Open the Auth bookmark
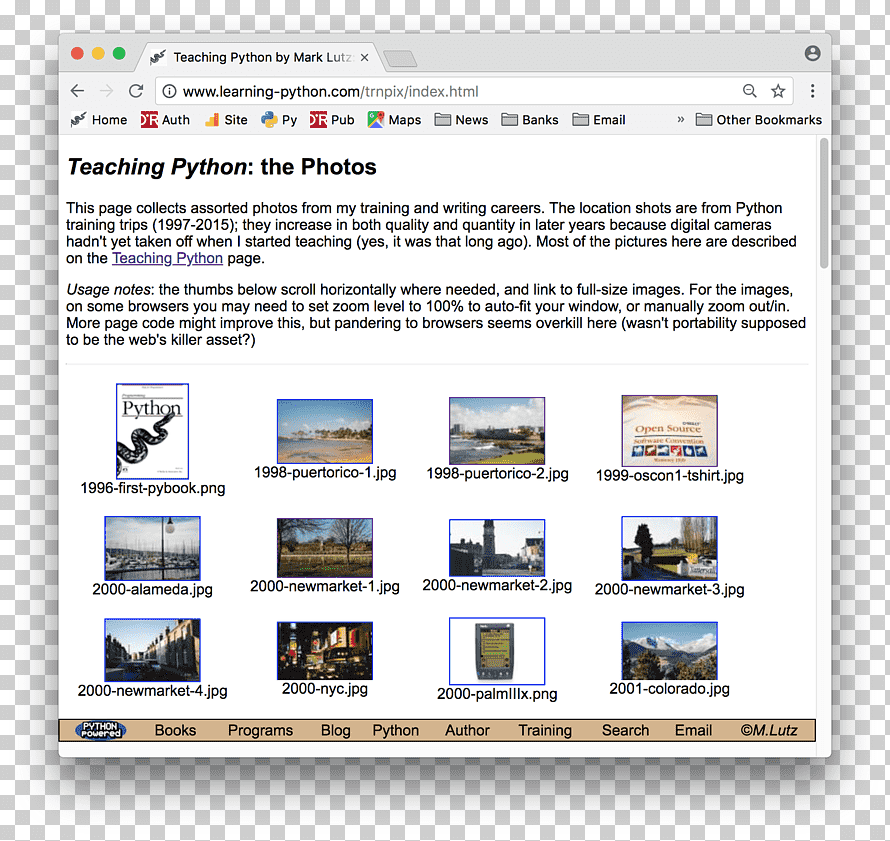 [165, 120]
